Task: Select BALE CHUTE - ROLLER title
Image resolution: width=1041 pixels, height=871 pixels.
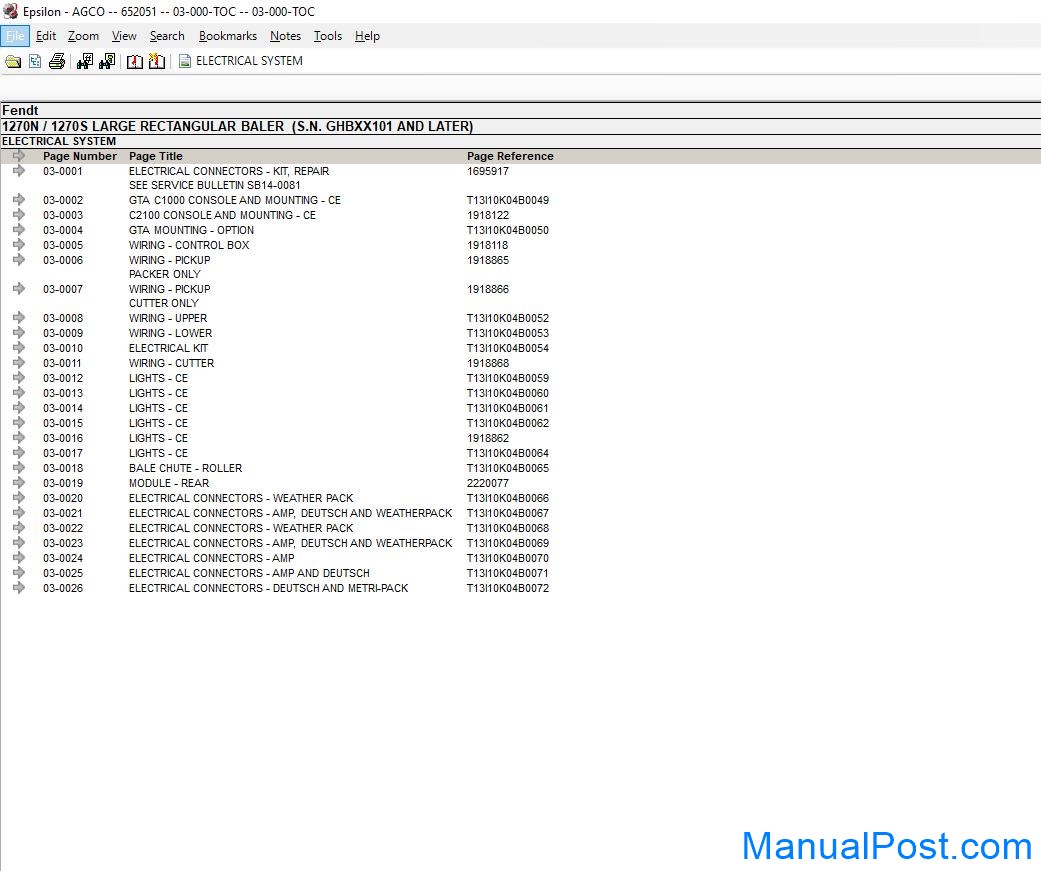Action: [x=185, y=468]
